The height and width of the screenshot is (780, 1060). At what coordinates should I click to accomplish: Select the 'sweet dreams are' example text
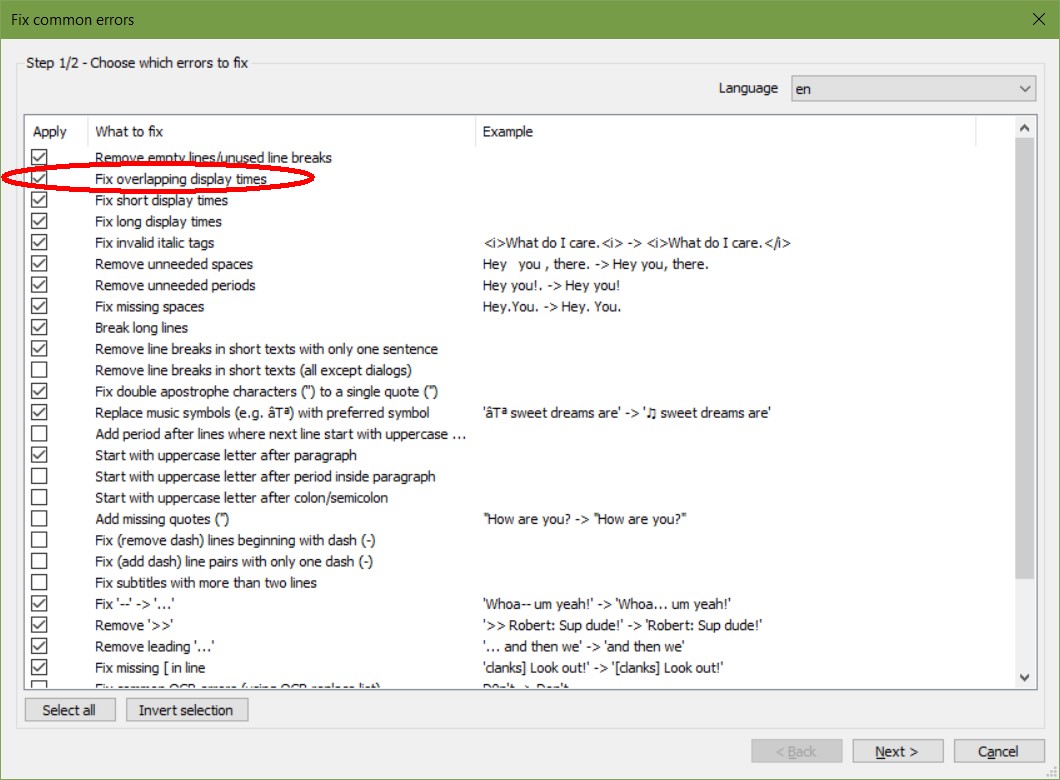point(627,412)
